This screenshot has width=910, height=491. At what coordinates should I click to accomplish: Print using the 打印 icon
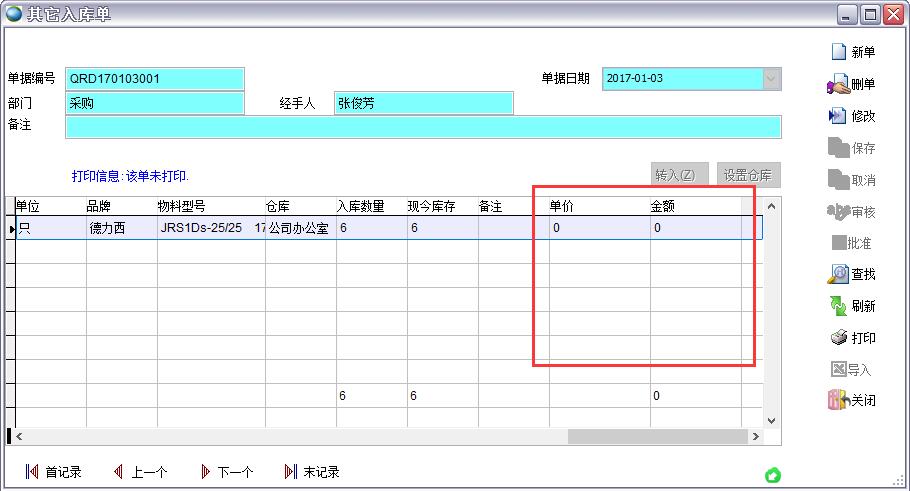click(x=838, y=338)
